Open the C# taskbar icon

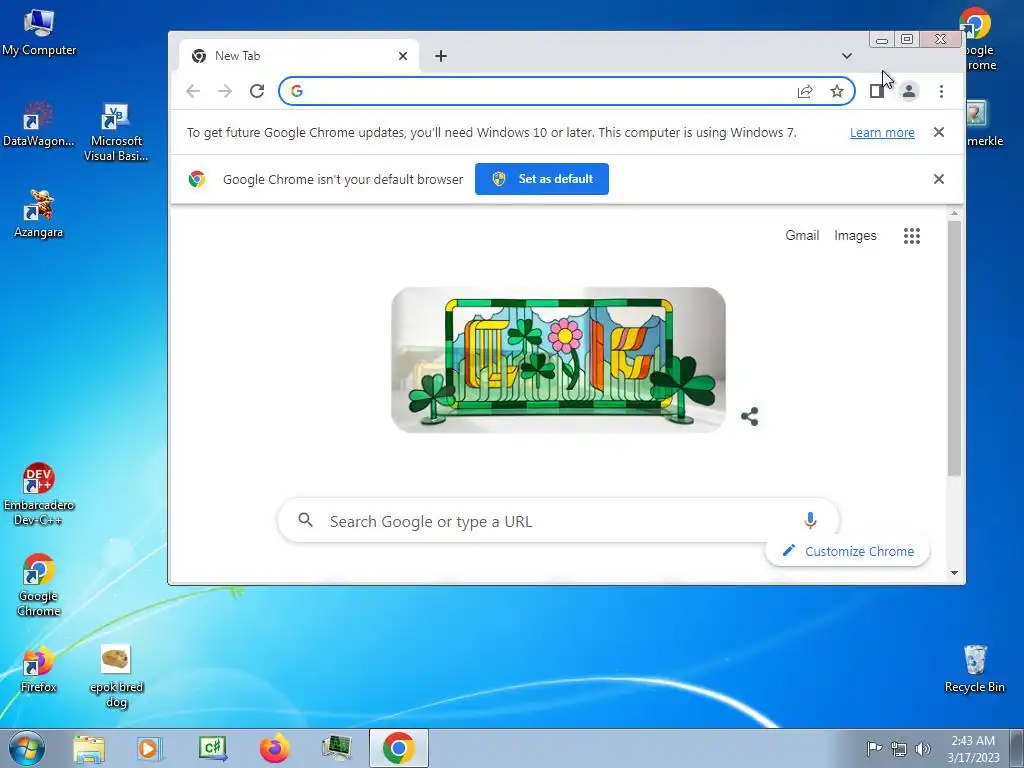coord(212,748)
